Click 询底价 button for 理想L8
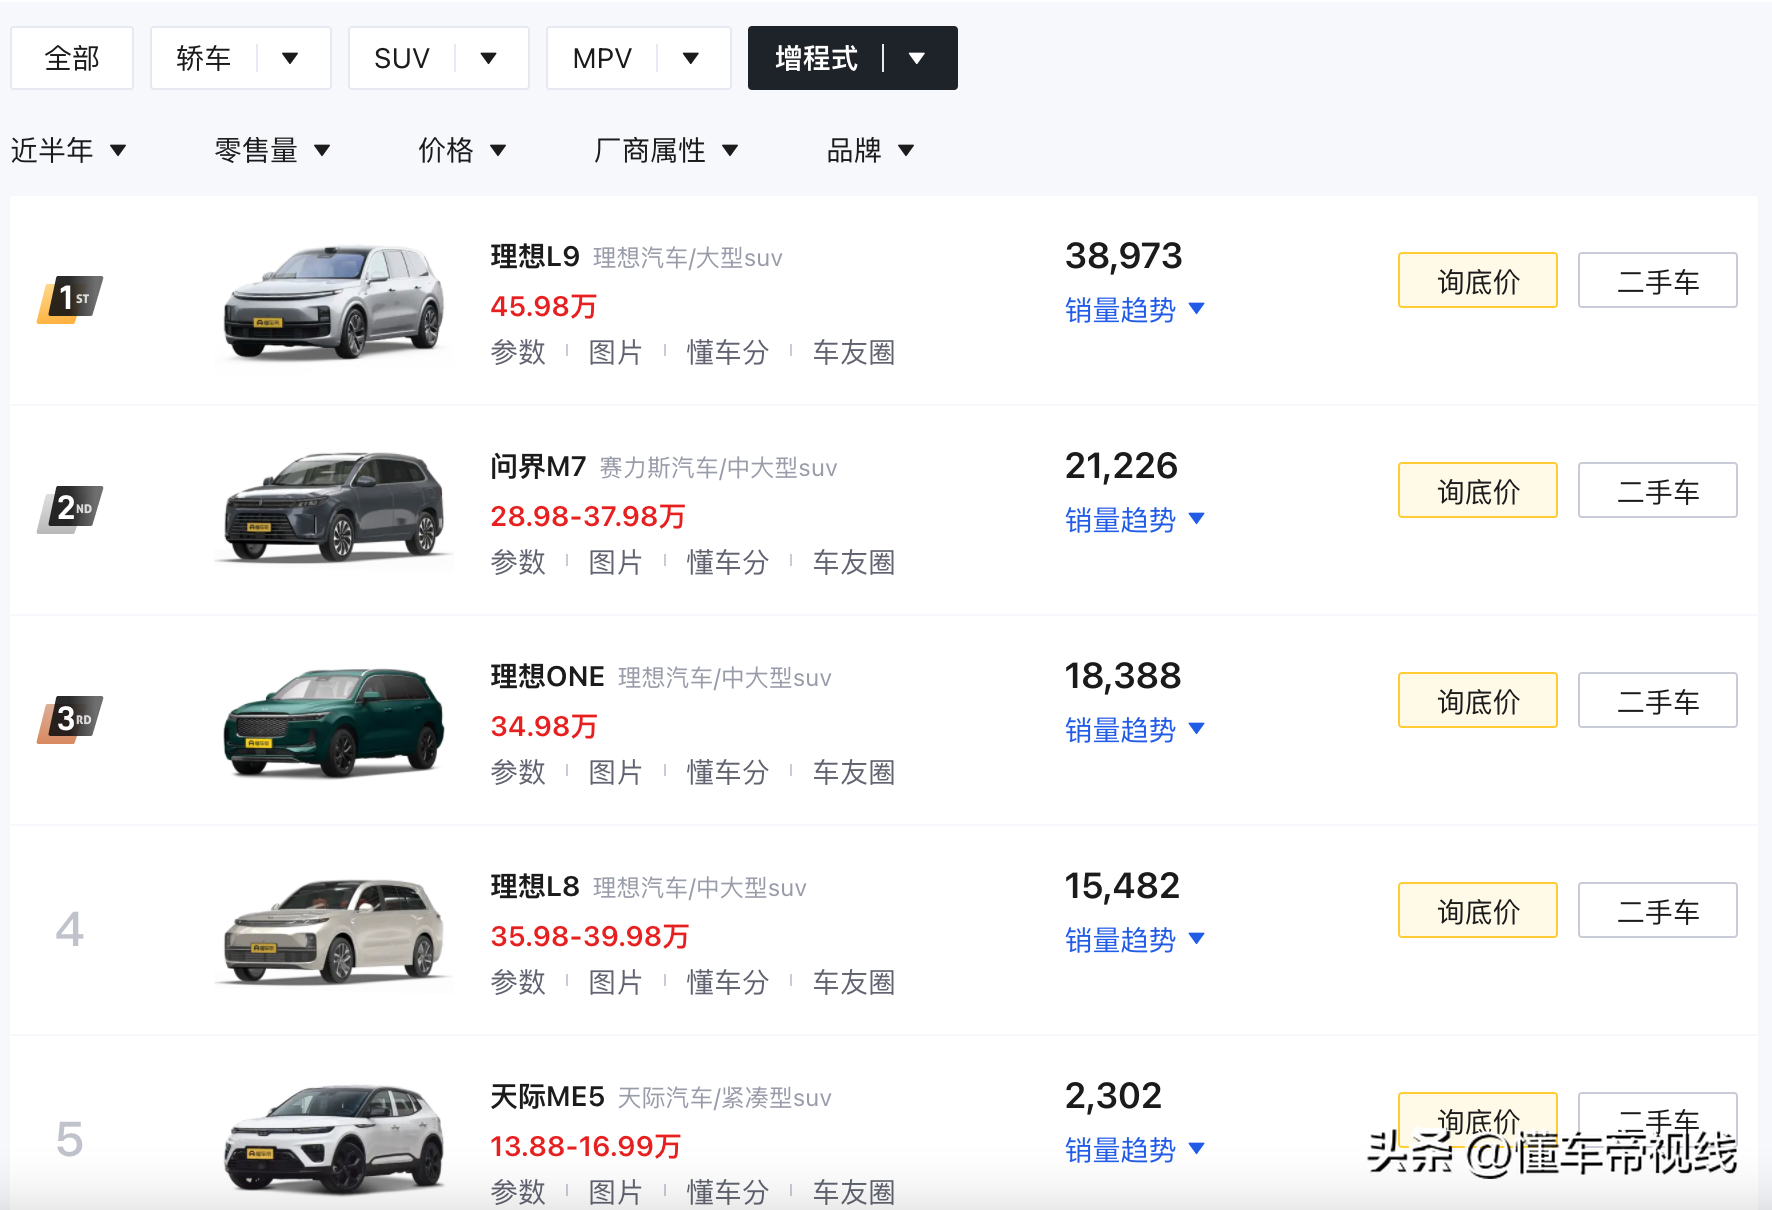Viewport: 1772px width, 1210px height. click(1477, 910)
